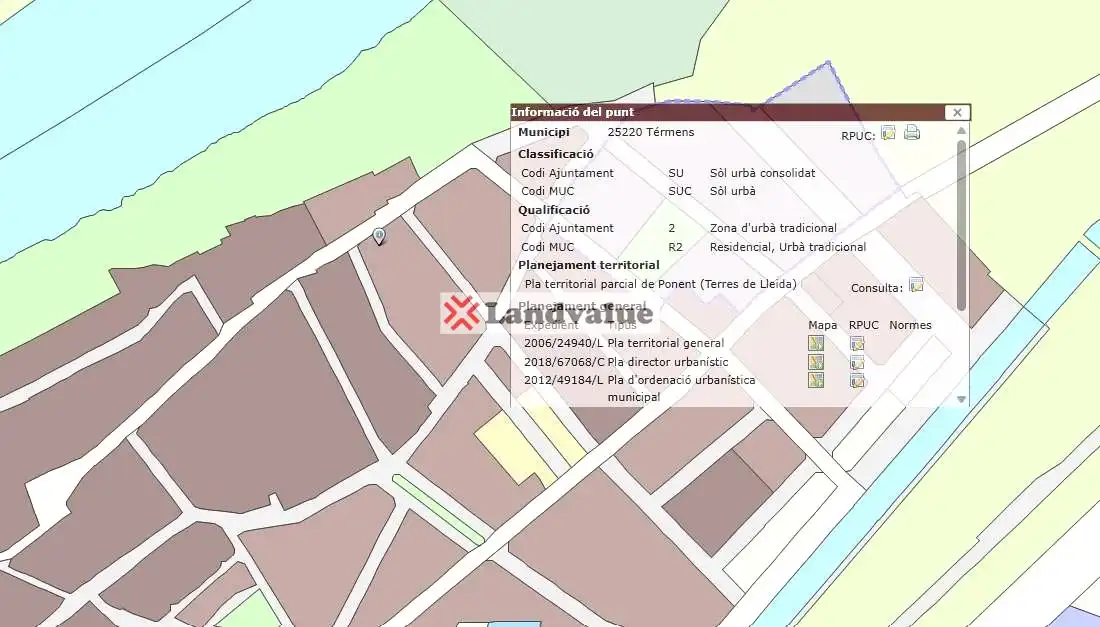Click the location pin marker on map
Screen dimensions: 1100x627
click(x=379, y=236)
